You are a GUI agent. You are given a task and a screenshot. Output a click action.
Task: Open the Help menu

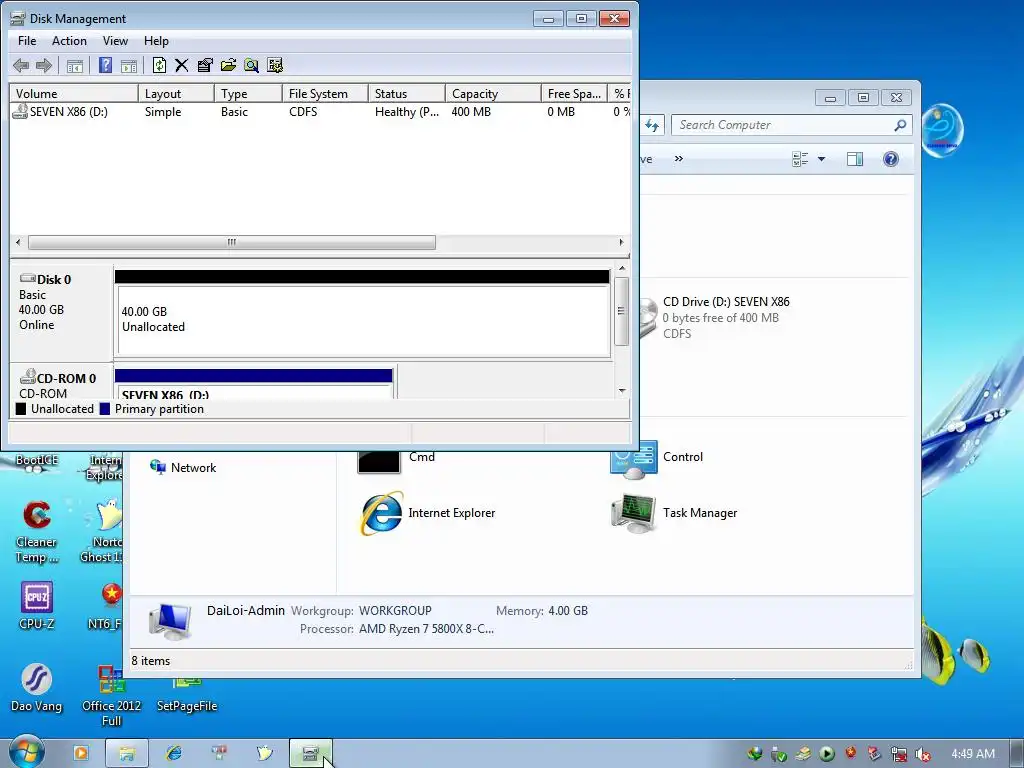click(156, 40)
